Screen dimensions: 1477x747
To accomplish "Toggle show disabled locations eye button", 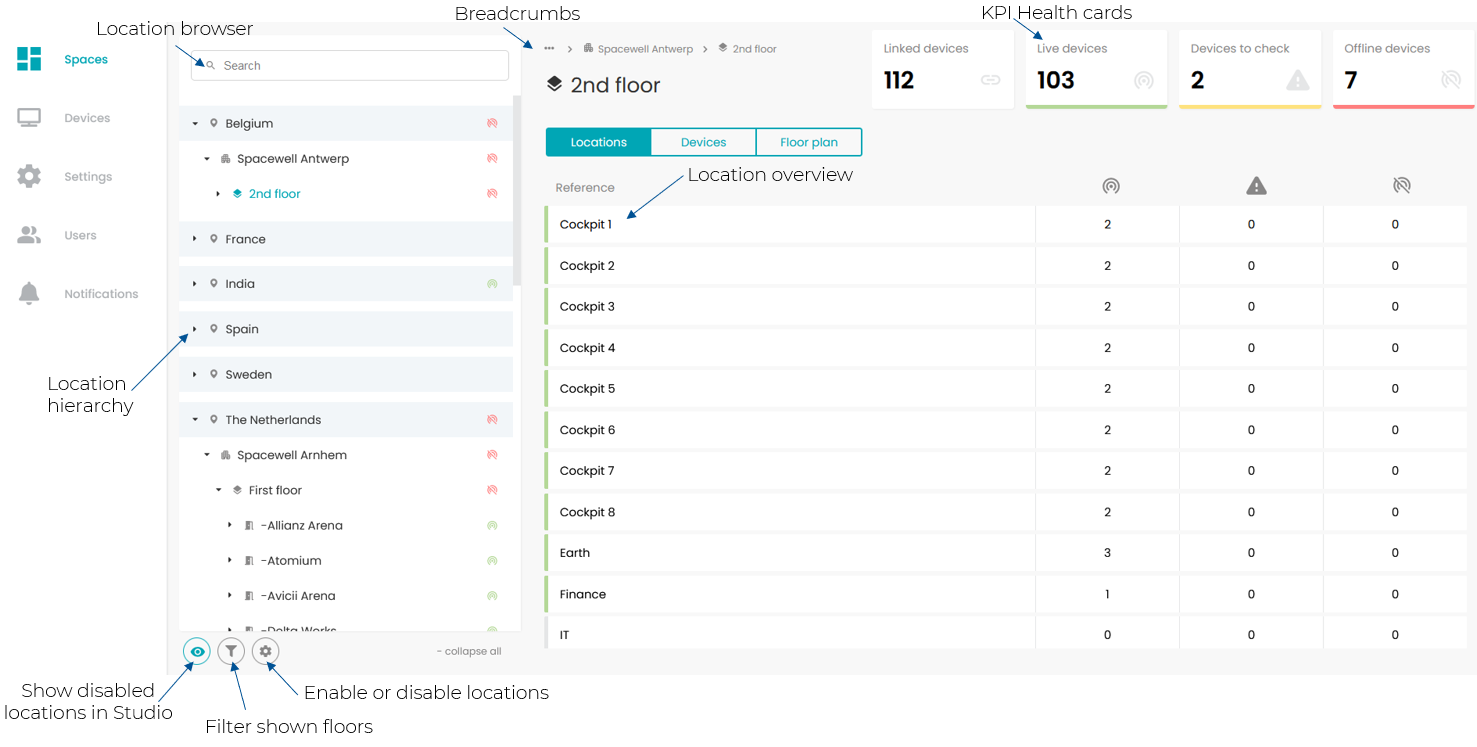I will 197,652.
